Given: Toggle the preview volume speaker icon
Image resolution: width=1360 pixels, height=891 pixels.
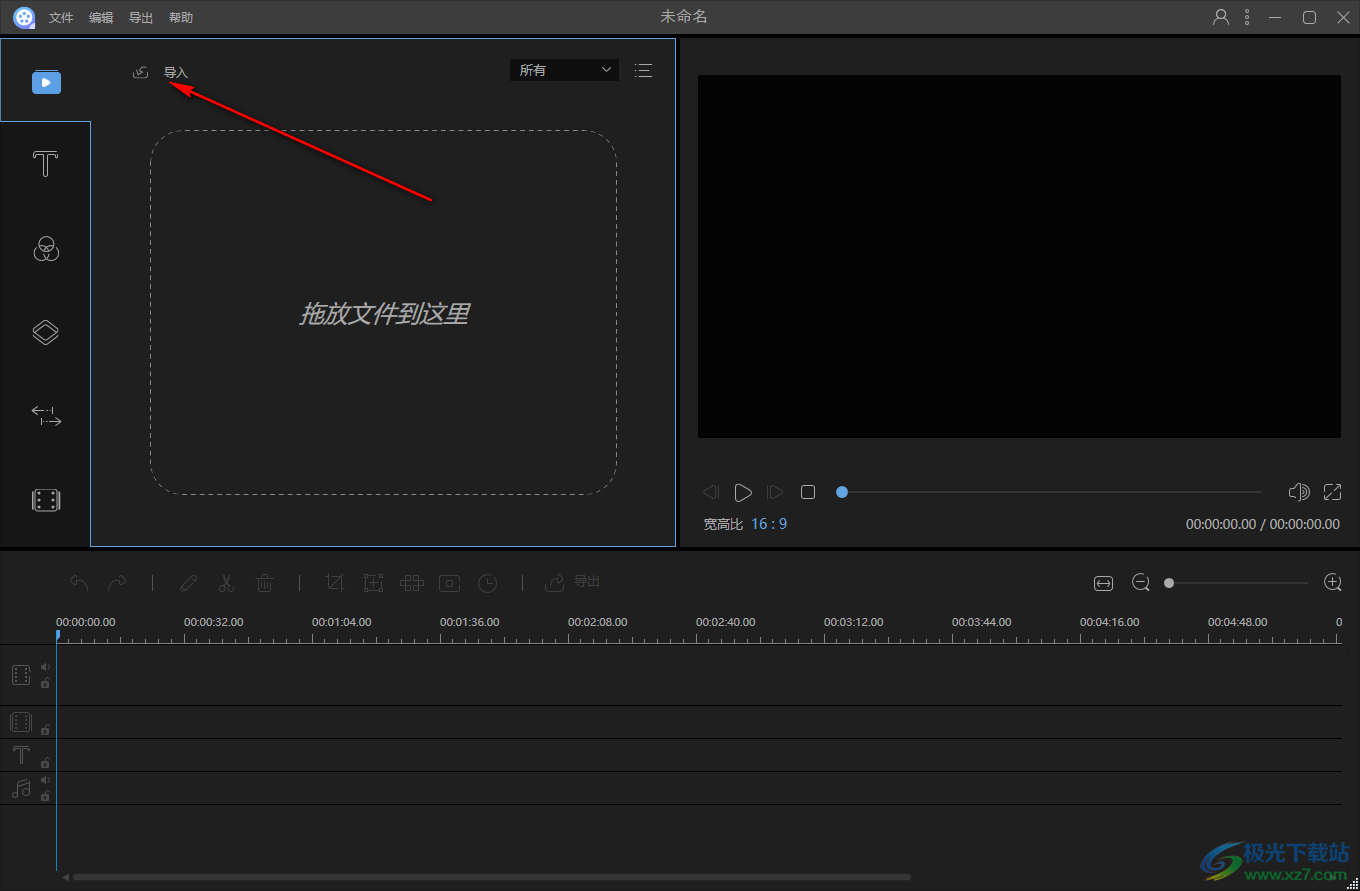Looking at the screenshot, I should pos(1299,492).
